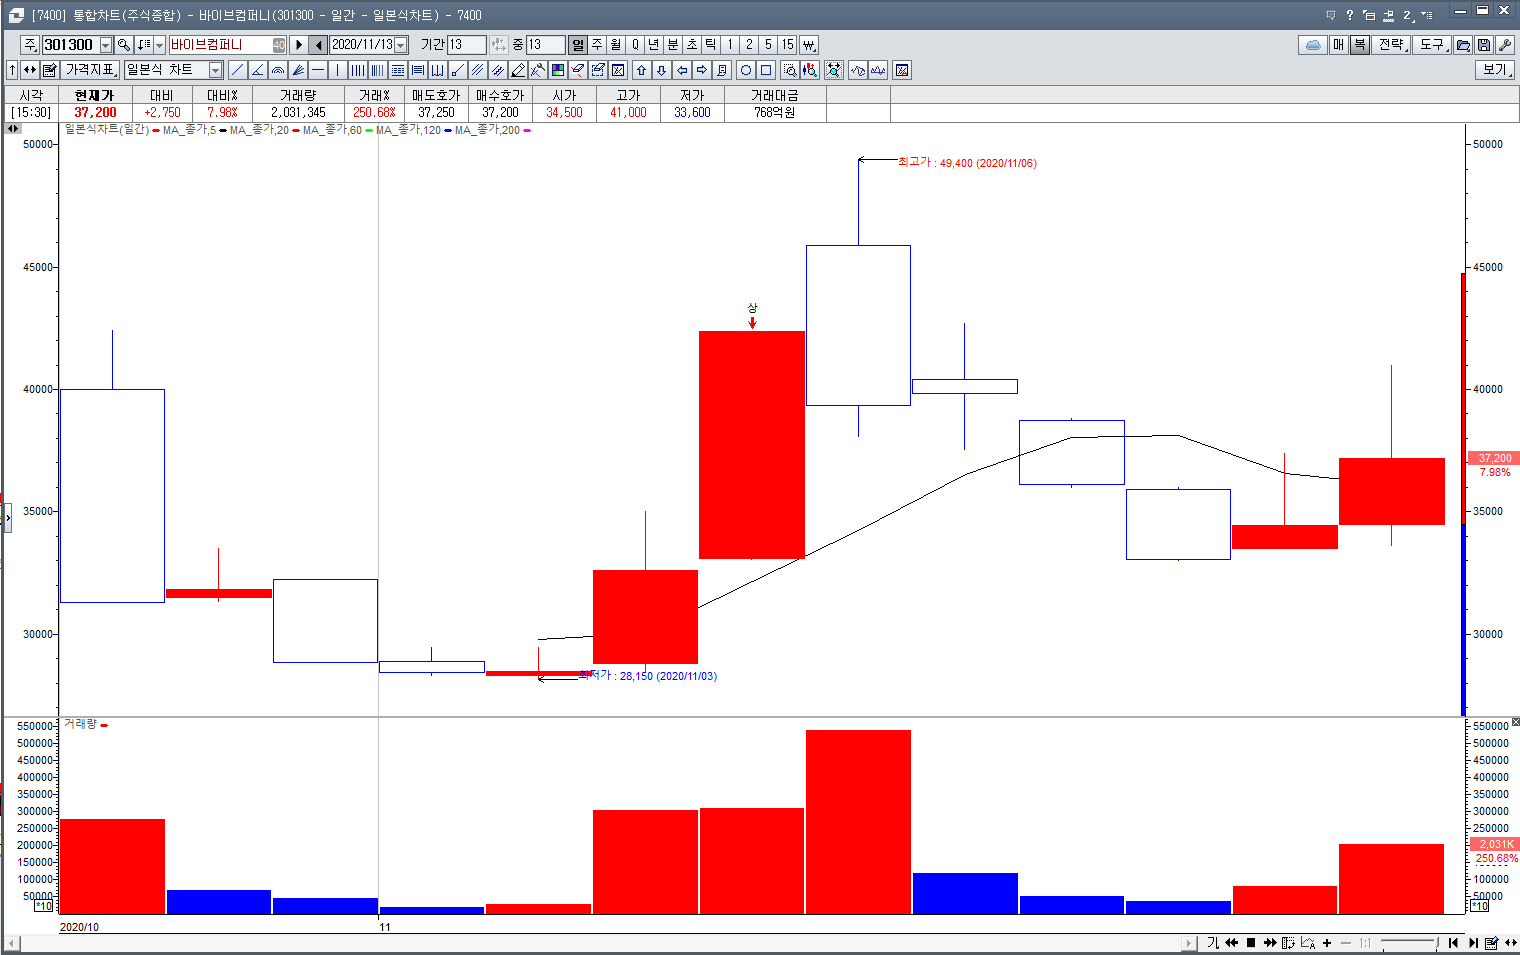The image size is (1520, 955).
Task: Open saved chart folder icon
Action: coord(1463,45)
